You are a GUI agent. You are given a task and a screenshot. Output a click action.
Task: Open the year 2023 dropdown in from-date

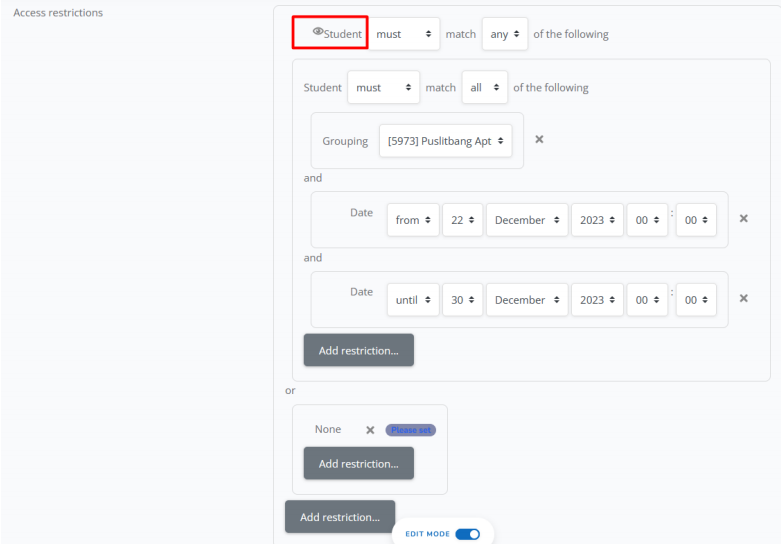pos(597,220)
